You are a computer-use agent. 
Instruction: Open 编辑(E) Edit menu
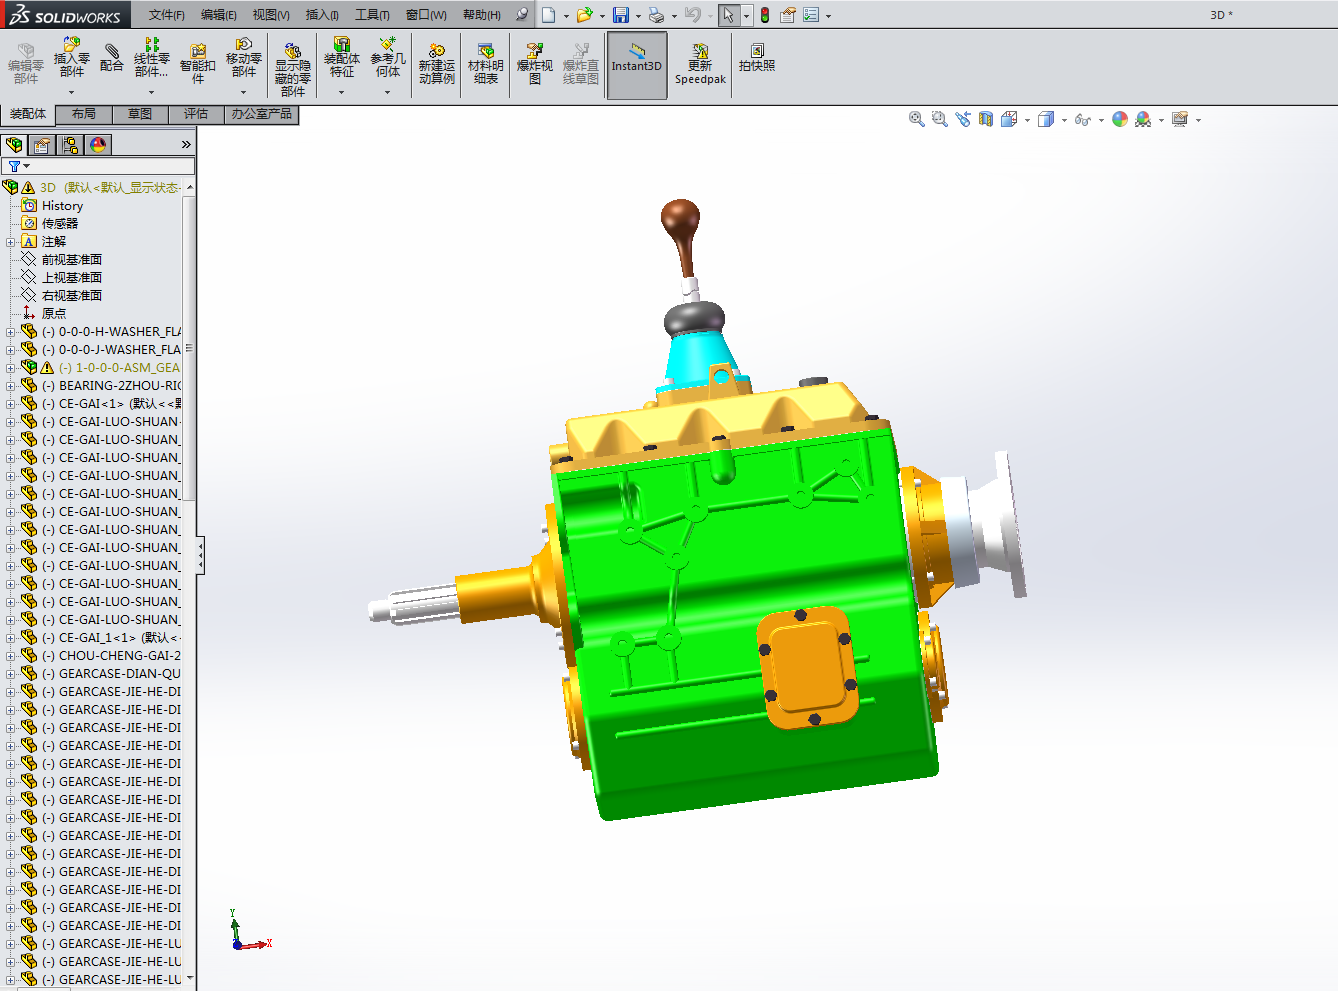coord(219,15)
